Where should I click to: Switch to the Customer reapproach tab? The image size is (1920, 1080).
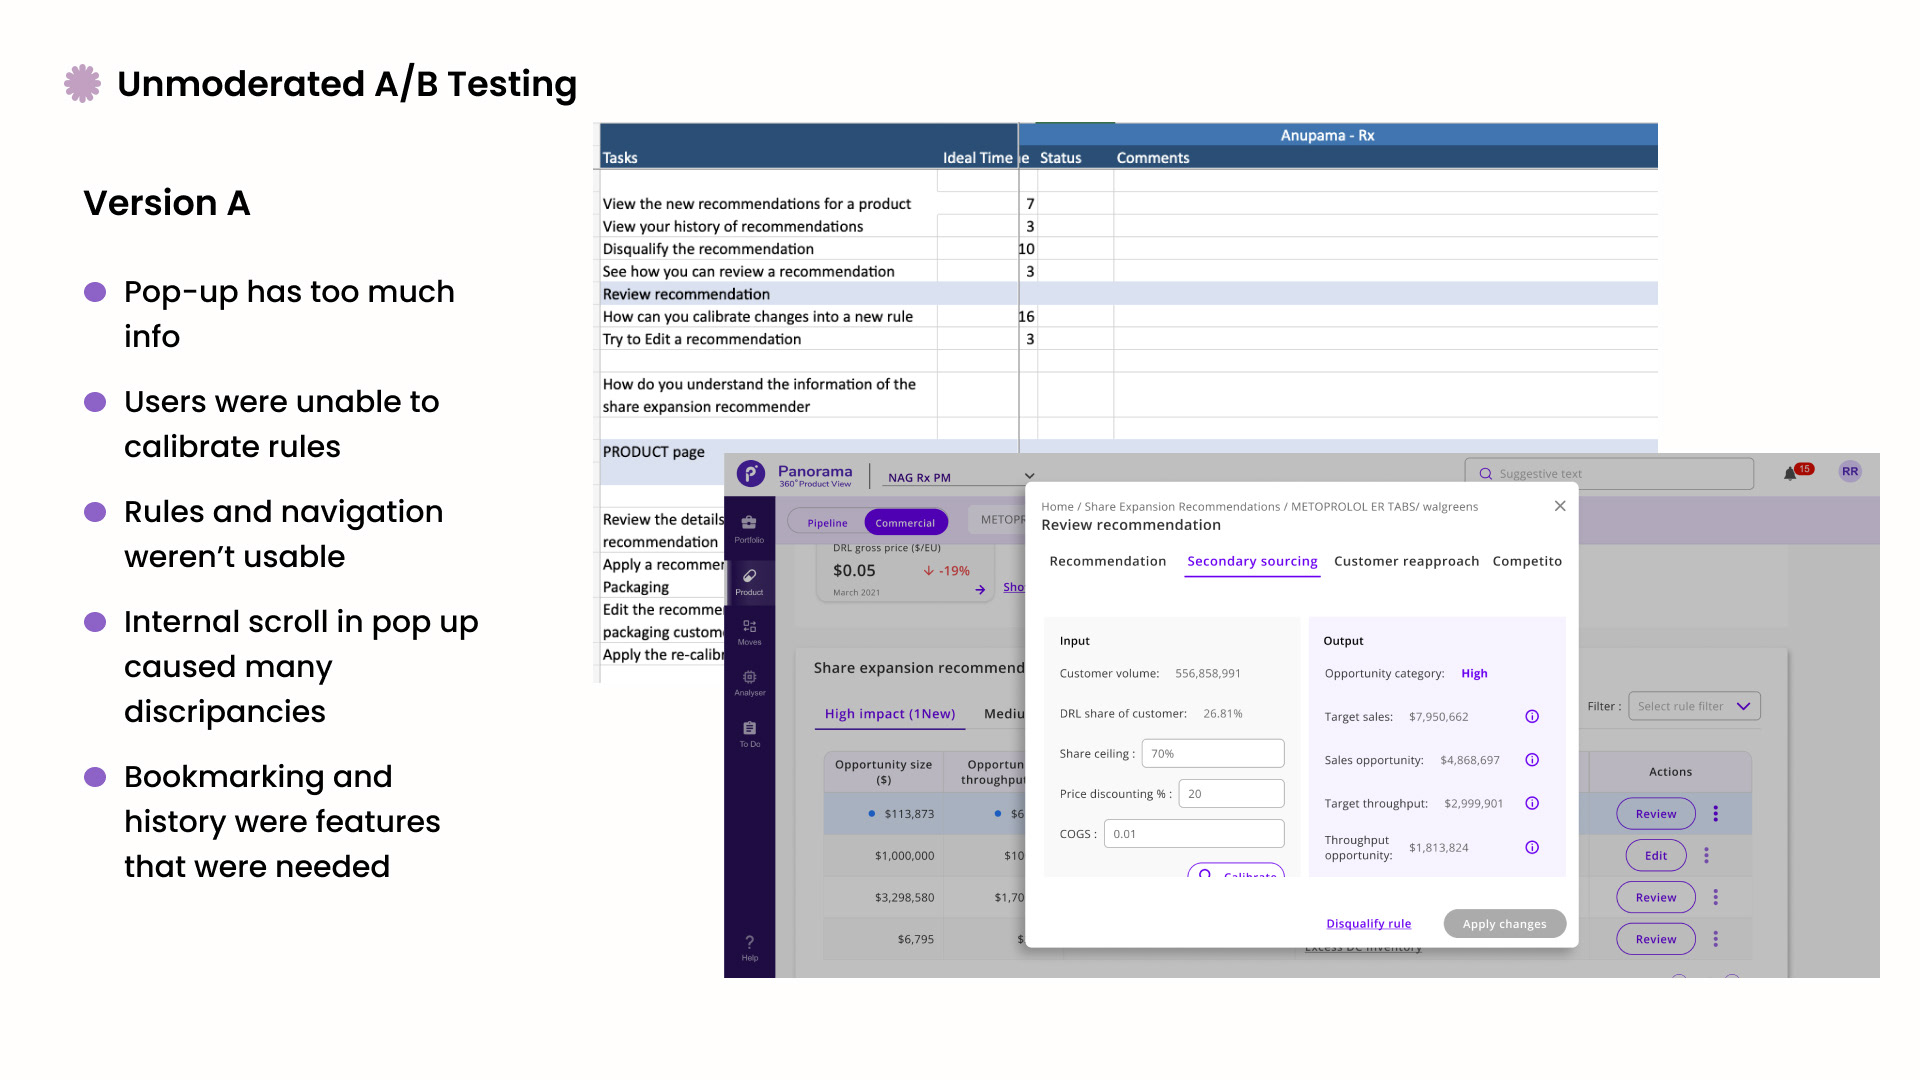(x=1405, y=561)
